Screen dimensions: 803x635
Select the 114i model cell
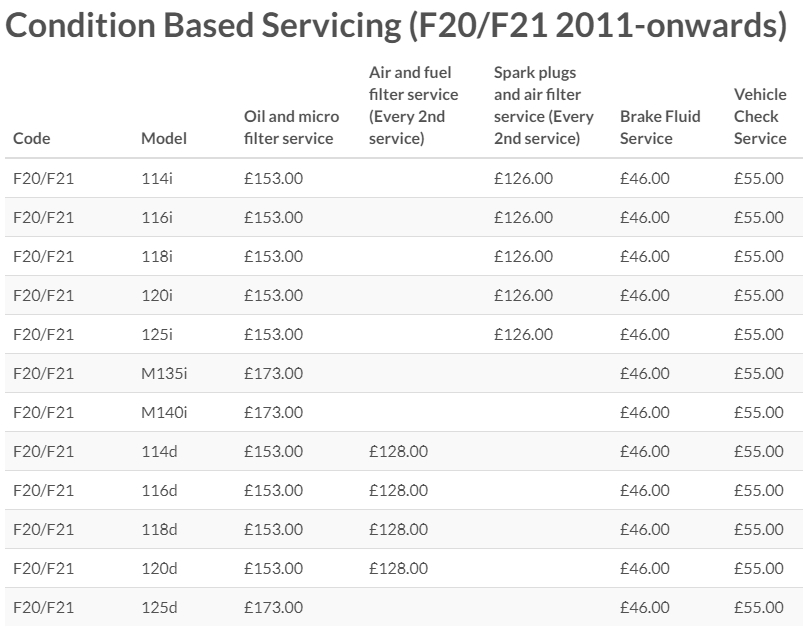(157, 178)
